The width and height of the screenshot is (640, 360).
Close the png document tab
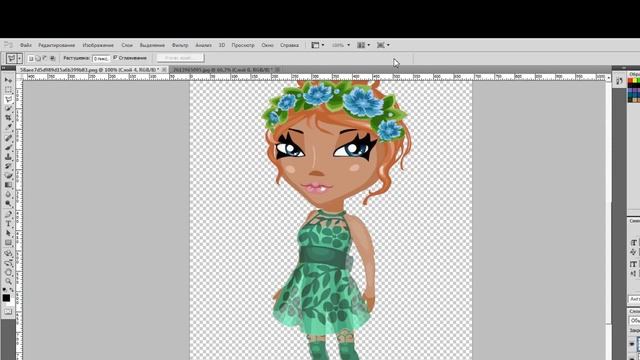pyautogui.click(x=164, y=70)
